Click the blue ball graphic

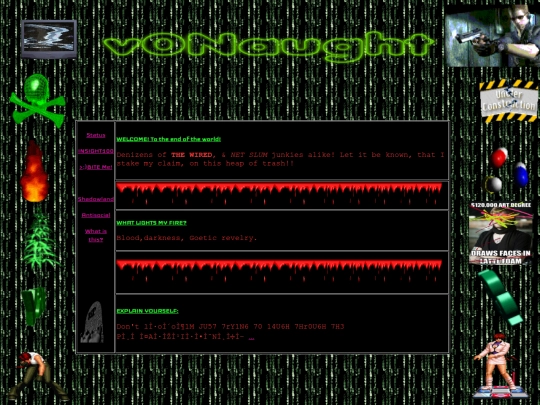[x=521, y=175]
